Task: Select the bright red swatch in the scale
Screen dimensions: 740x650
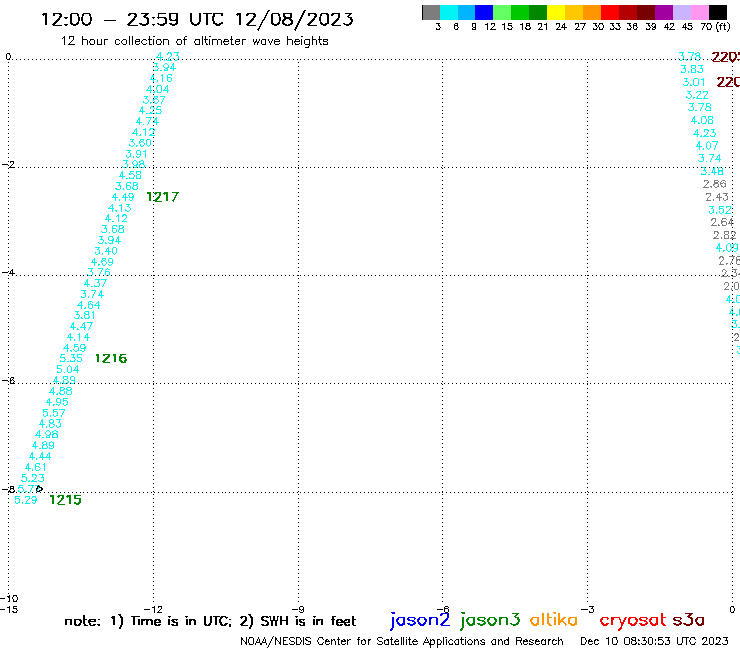Action: [x=610, y=12]
